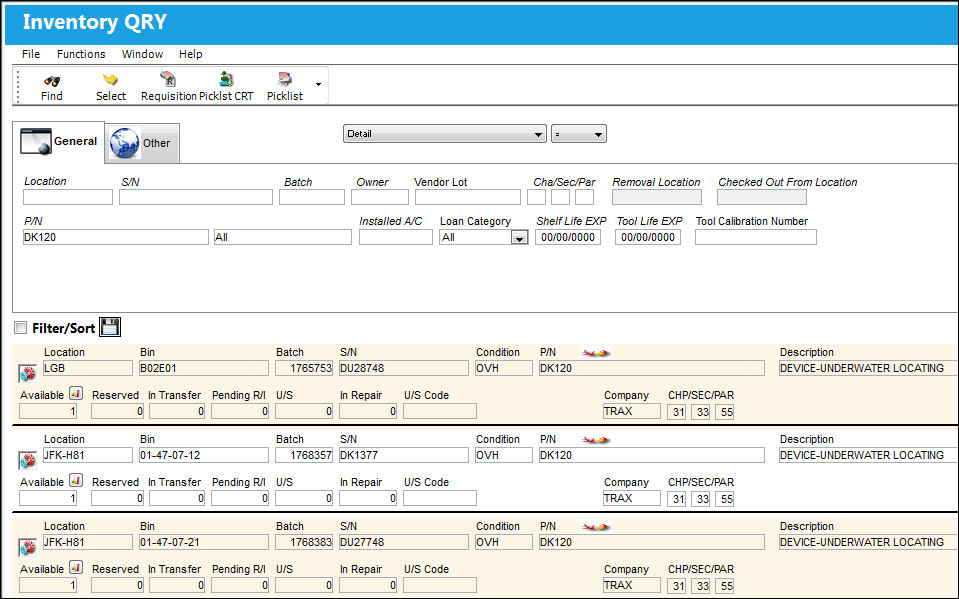Click Condition OVH for S/N DK1377
Screen dimensions: 959x599
[x=504, y=455]
